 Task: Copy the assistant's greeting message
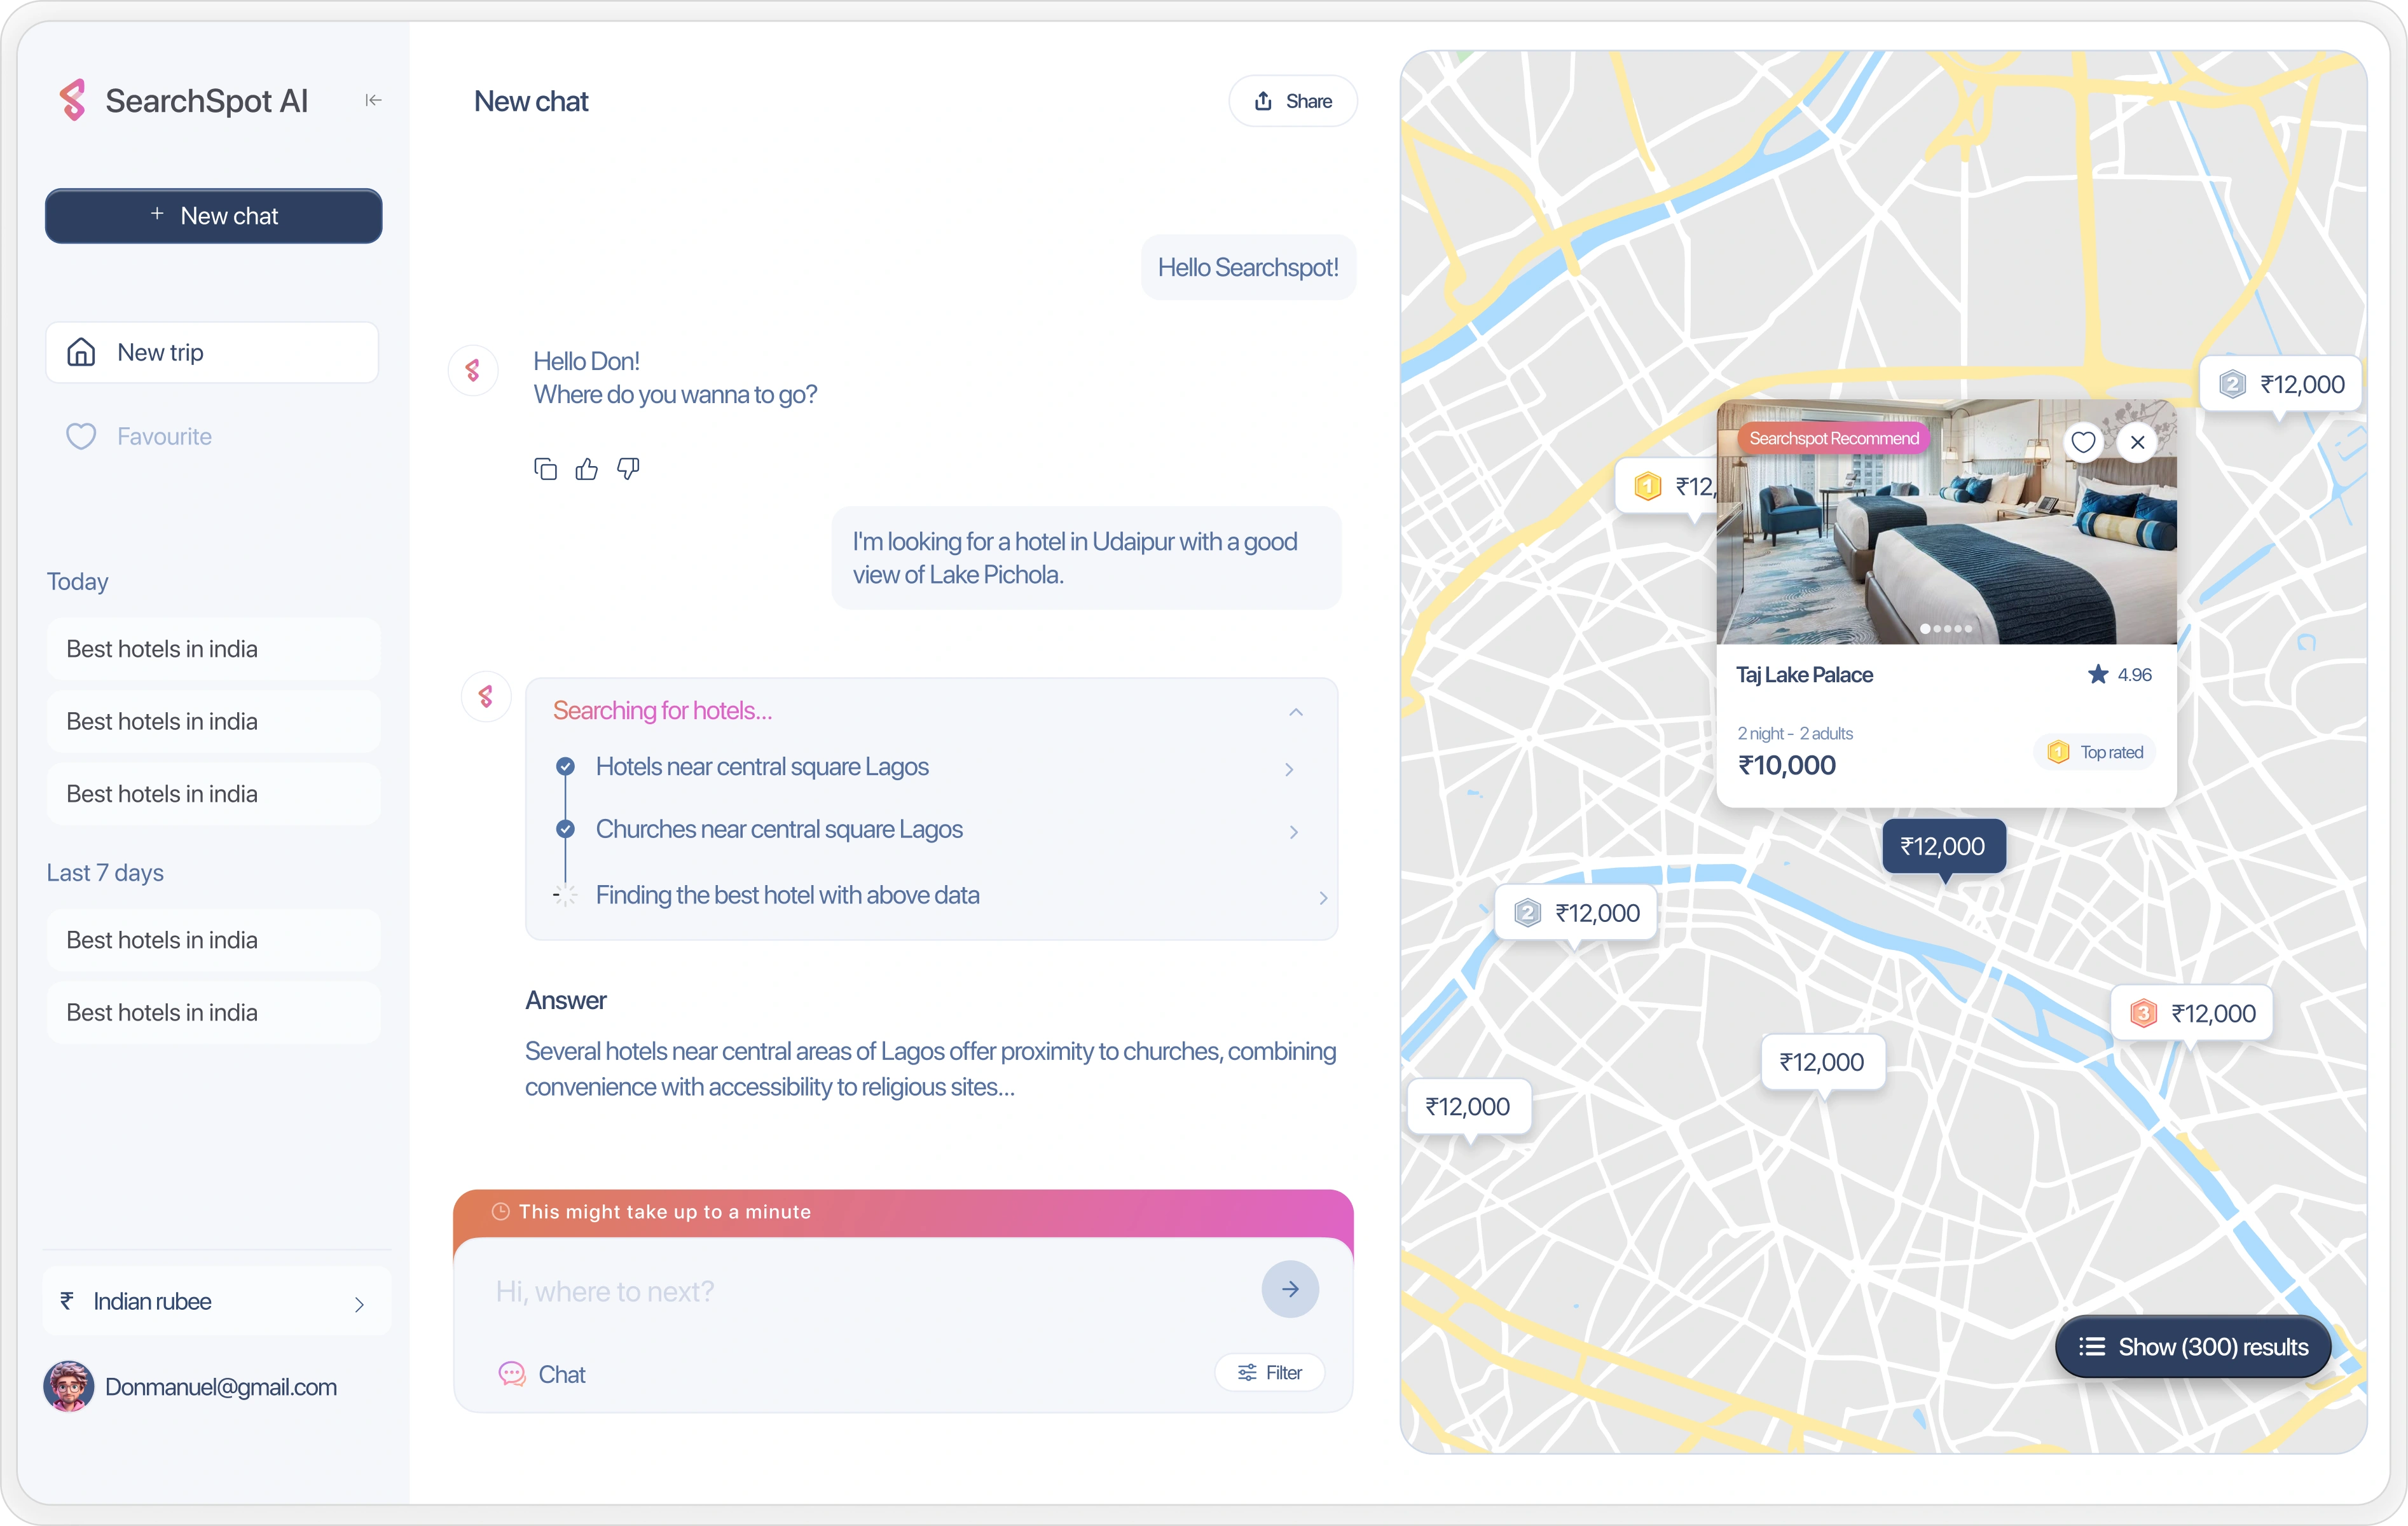tap(545, 469)
